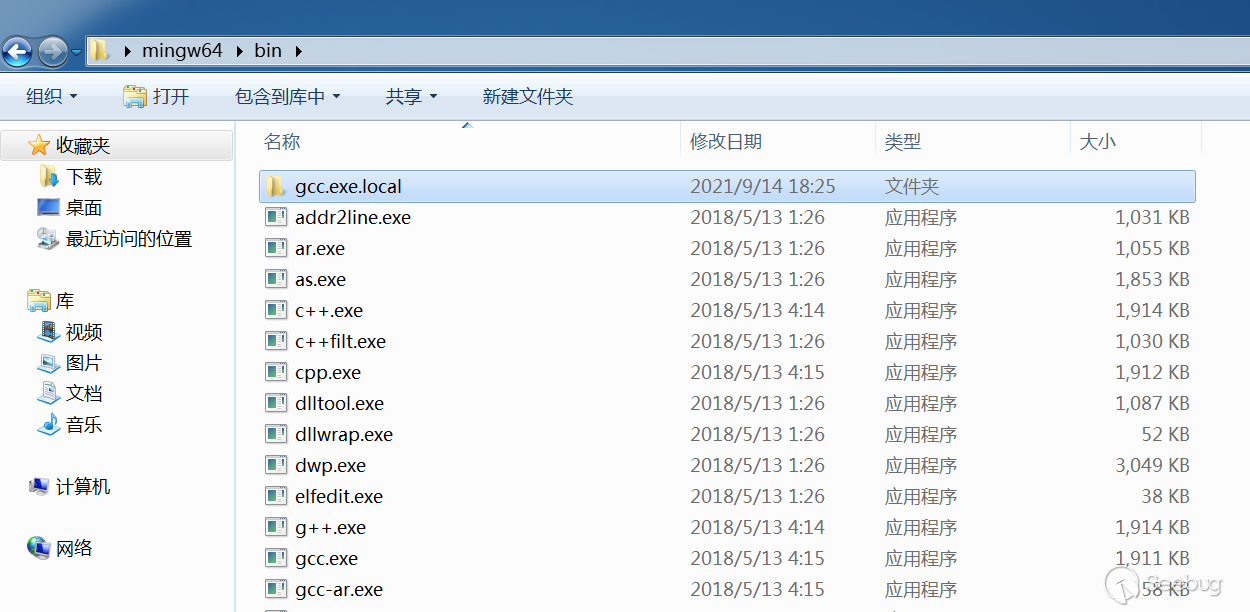The height and width of the screenshot is (612, 1250).
Task: Click the 视频 library icon
Action: (48, 332)
